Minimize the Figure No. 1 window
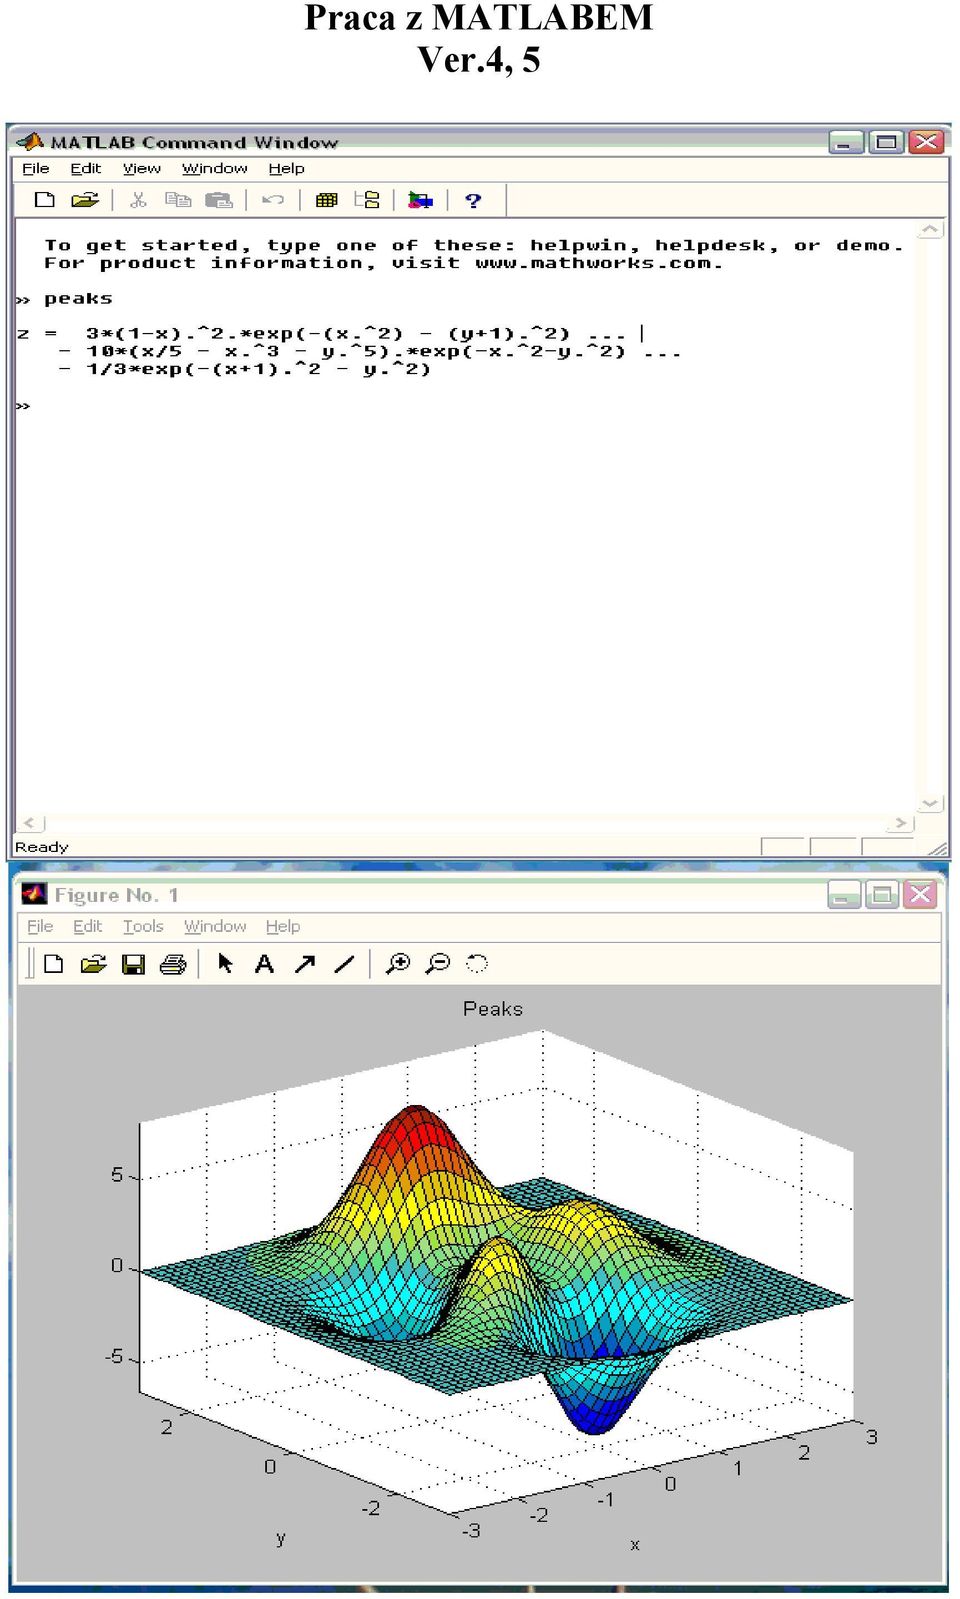 tap(844, 895)
